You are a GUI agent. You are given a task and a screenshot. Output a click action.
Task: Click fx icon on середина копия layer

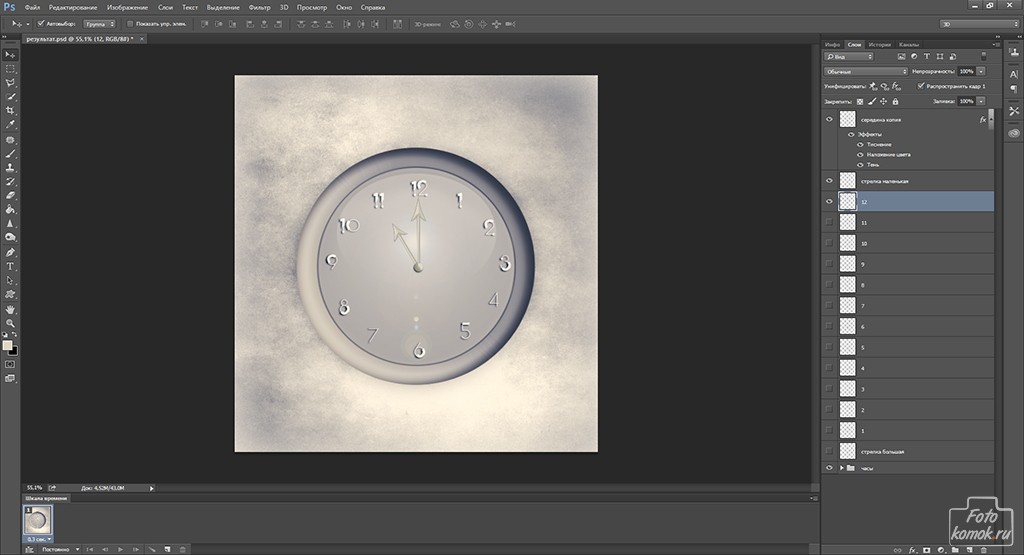(x=982, y=119)
